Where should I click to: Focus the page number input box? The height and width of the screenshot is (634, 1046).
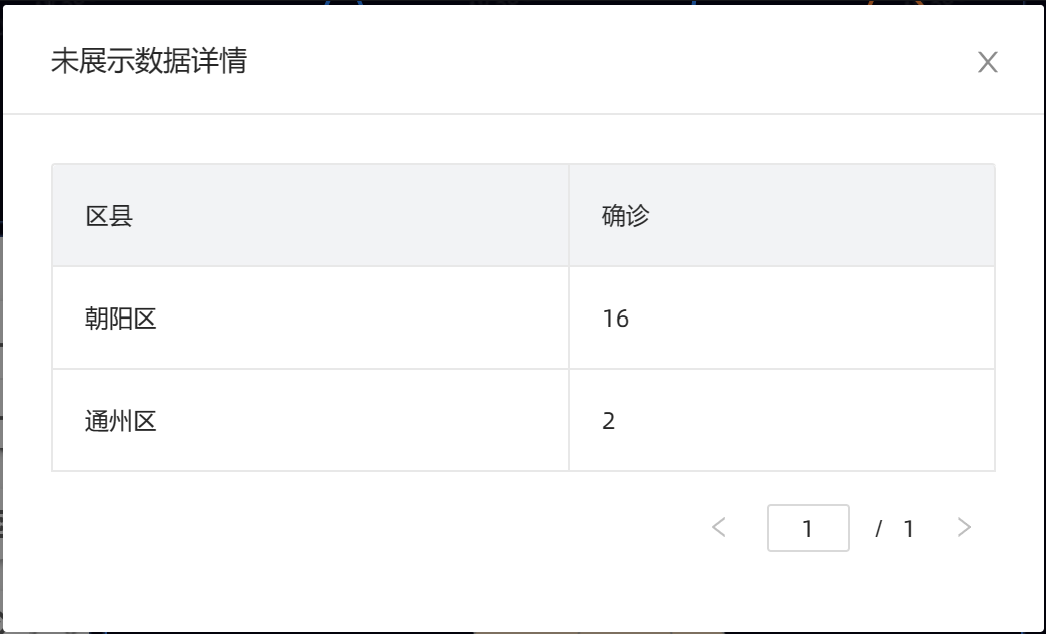click(x=808, y=528)
